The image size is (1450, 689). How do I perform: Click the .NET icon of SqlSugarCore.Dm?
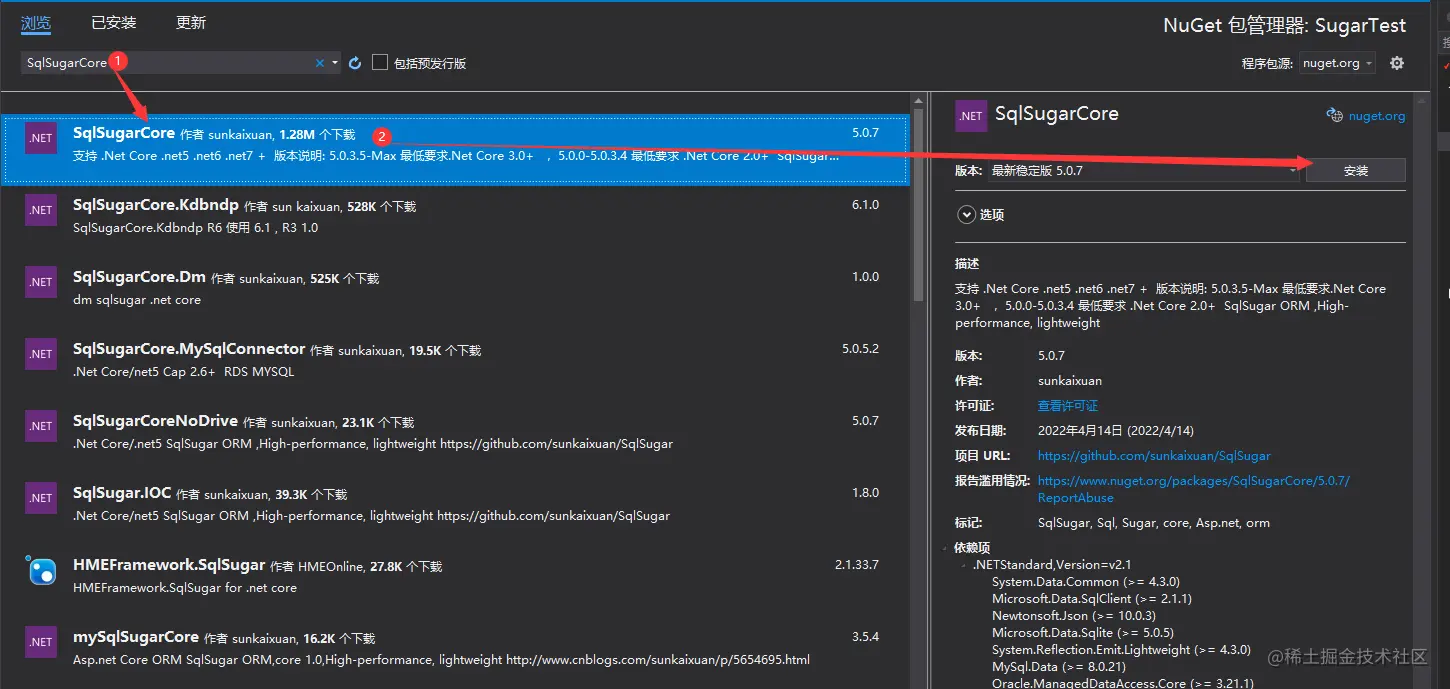[41, 282]
